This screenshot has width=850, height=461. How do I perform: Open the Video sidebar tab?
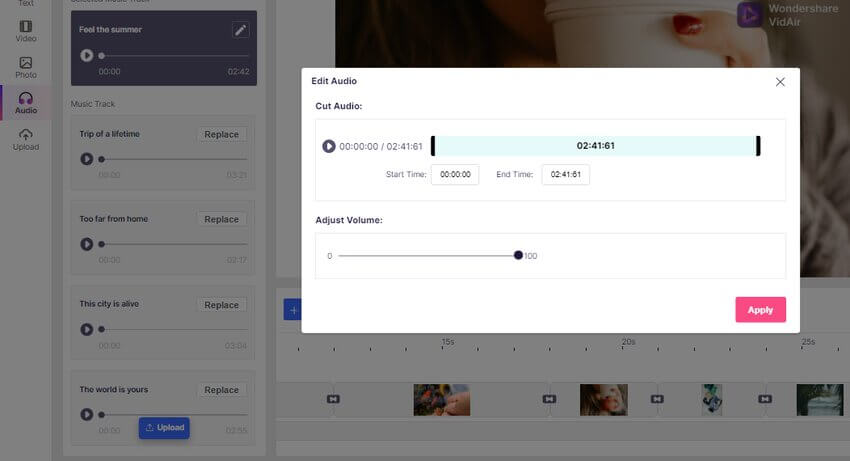click(x=26, y=31)
